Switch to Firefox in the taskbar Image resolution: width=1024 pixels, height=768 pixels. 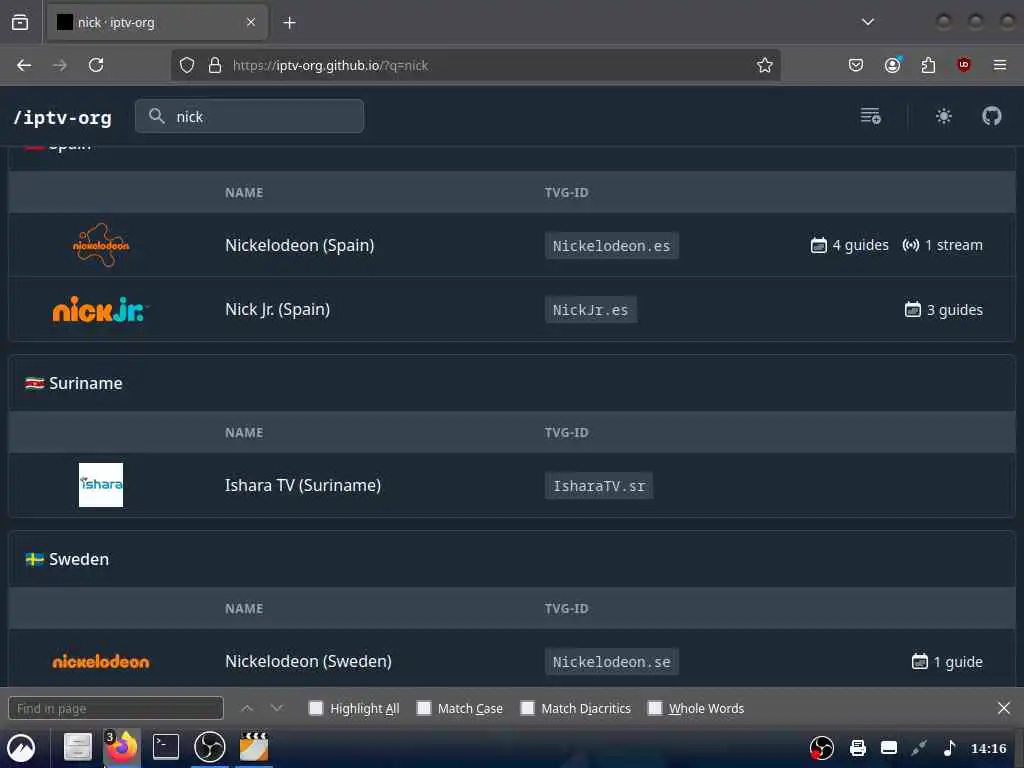click(122, 746)
